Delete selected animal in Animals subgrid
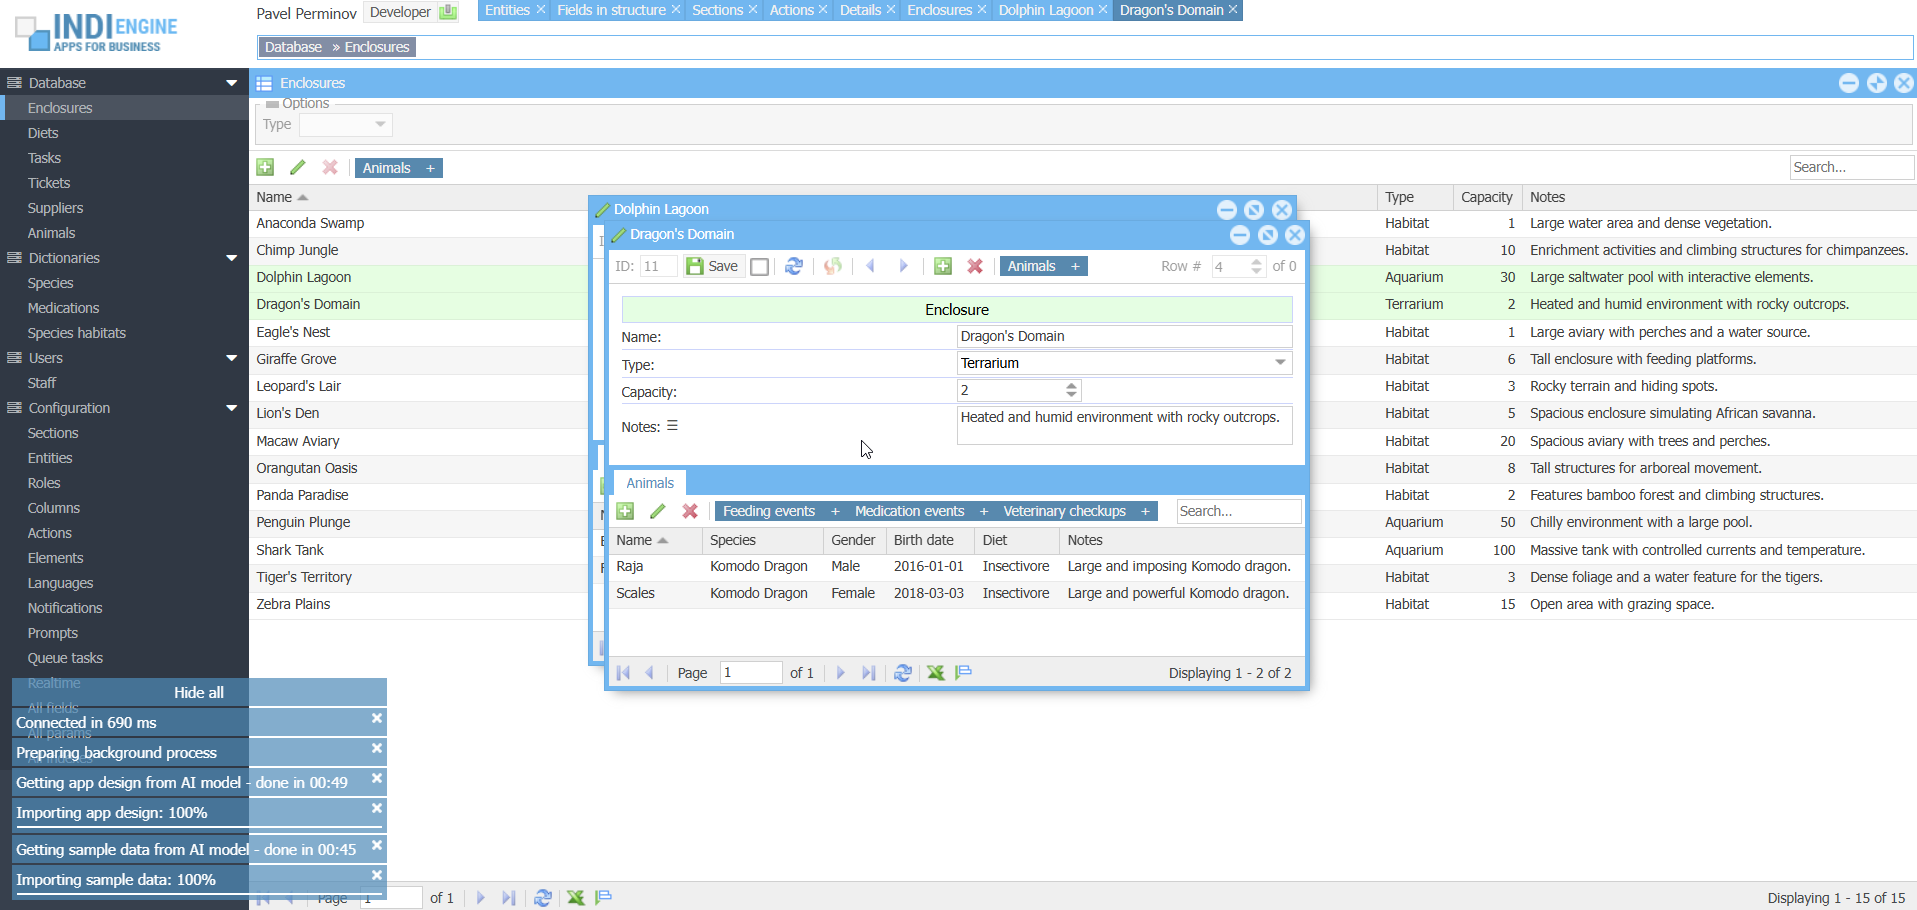1917x910 pixels. [690, 511]
